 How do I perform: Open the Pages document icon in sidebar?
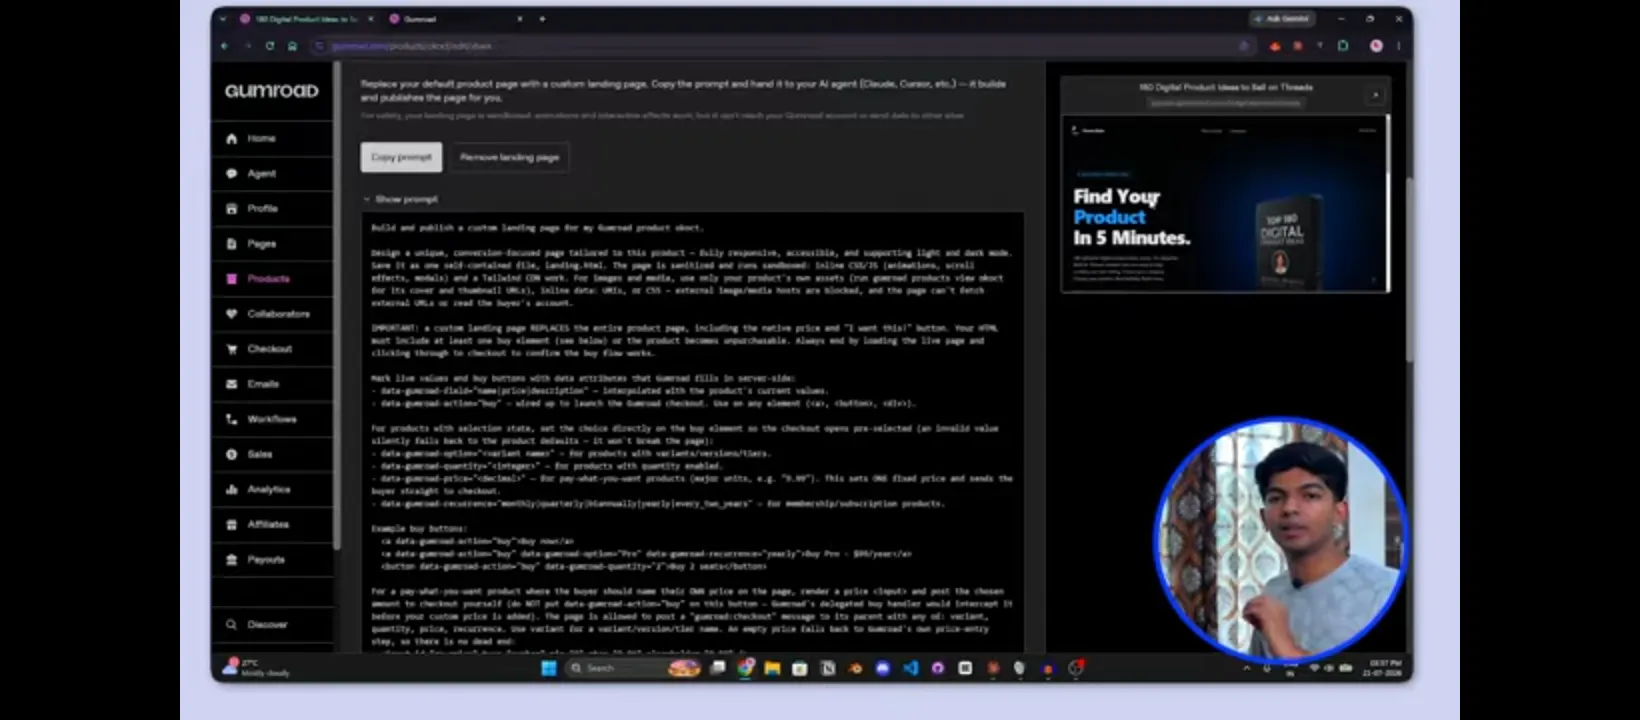(x=232, y=243)
